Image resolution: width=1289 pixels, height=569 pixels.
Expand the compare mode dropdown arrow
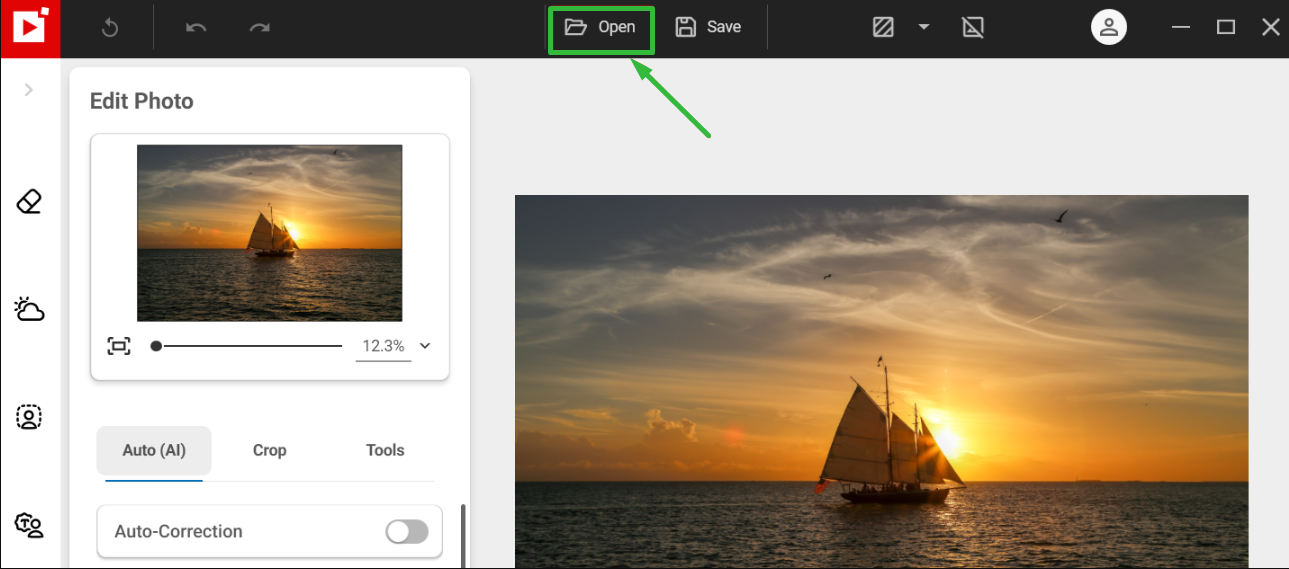click(x=924, y=28)
